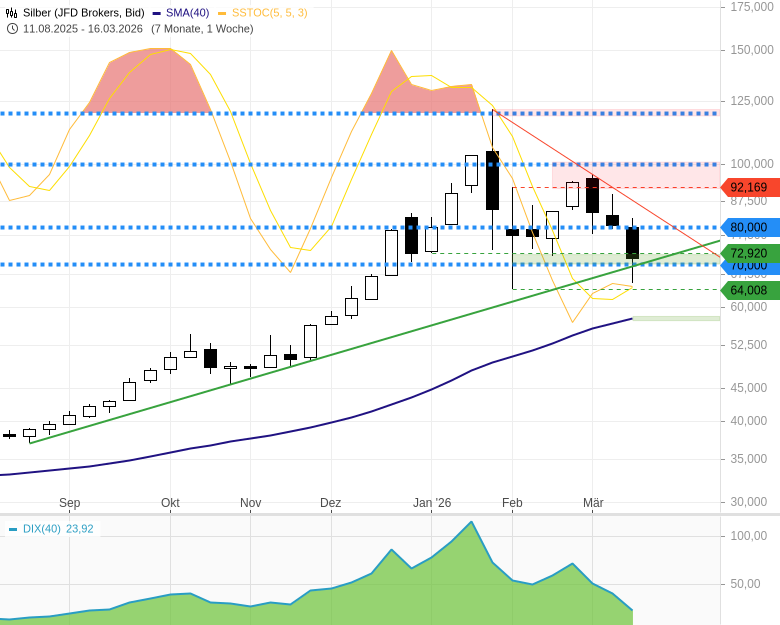Click the horizontal divider above DIX panel

(x=390, y=515)
